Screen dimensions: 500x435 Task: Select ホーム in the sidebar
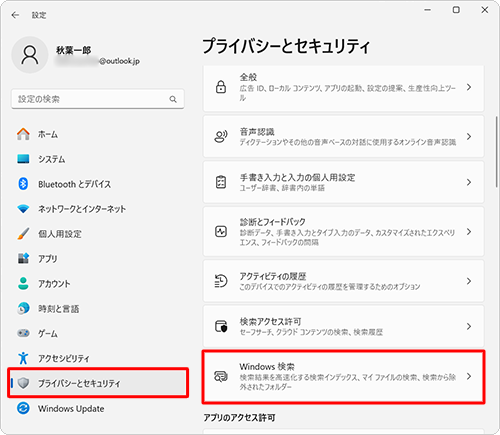coord(97,134)
